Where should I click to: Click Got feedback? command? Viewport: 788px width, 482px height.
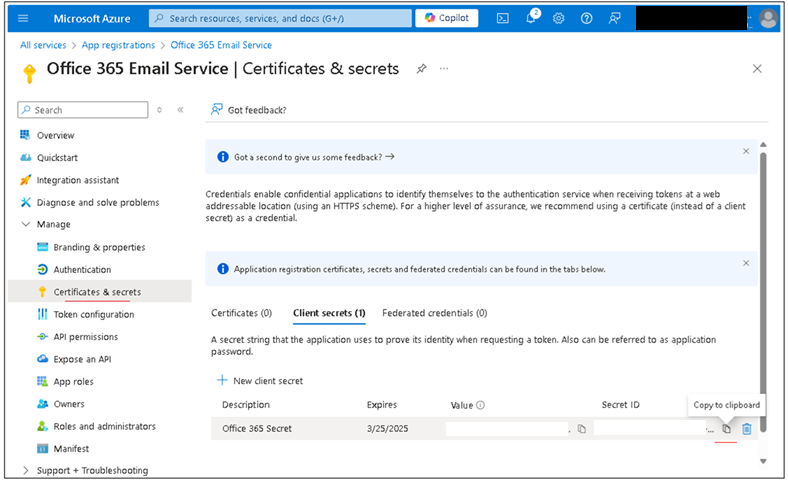point(249,110)
